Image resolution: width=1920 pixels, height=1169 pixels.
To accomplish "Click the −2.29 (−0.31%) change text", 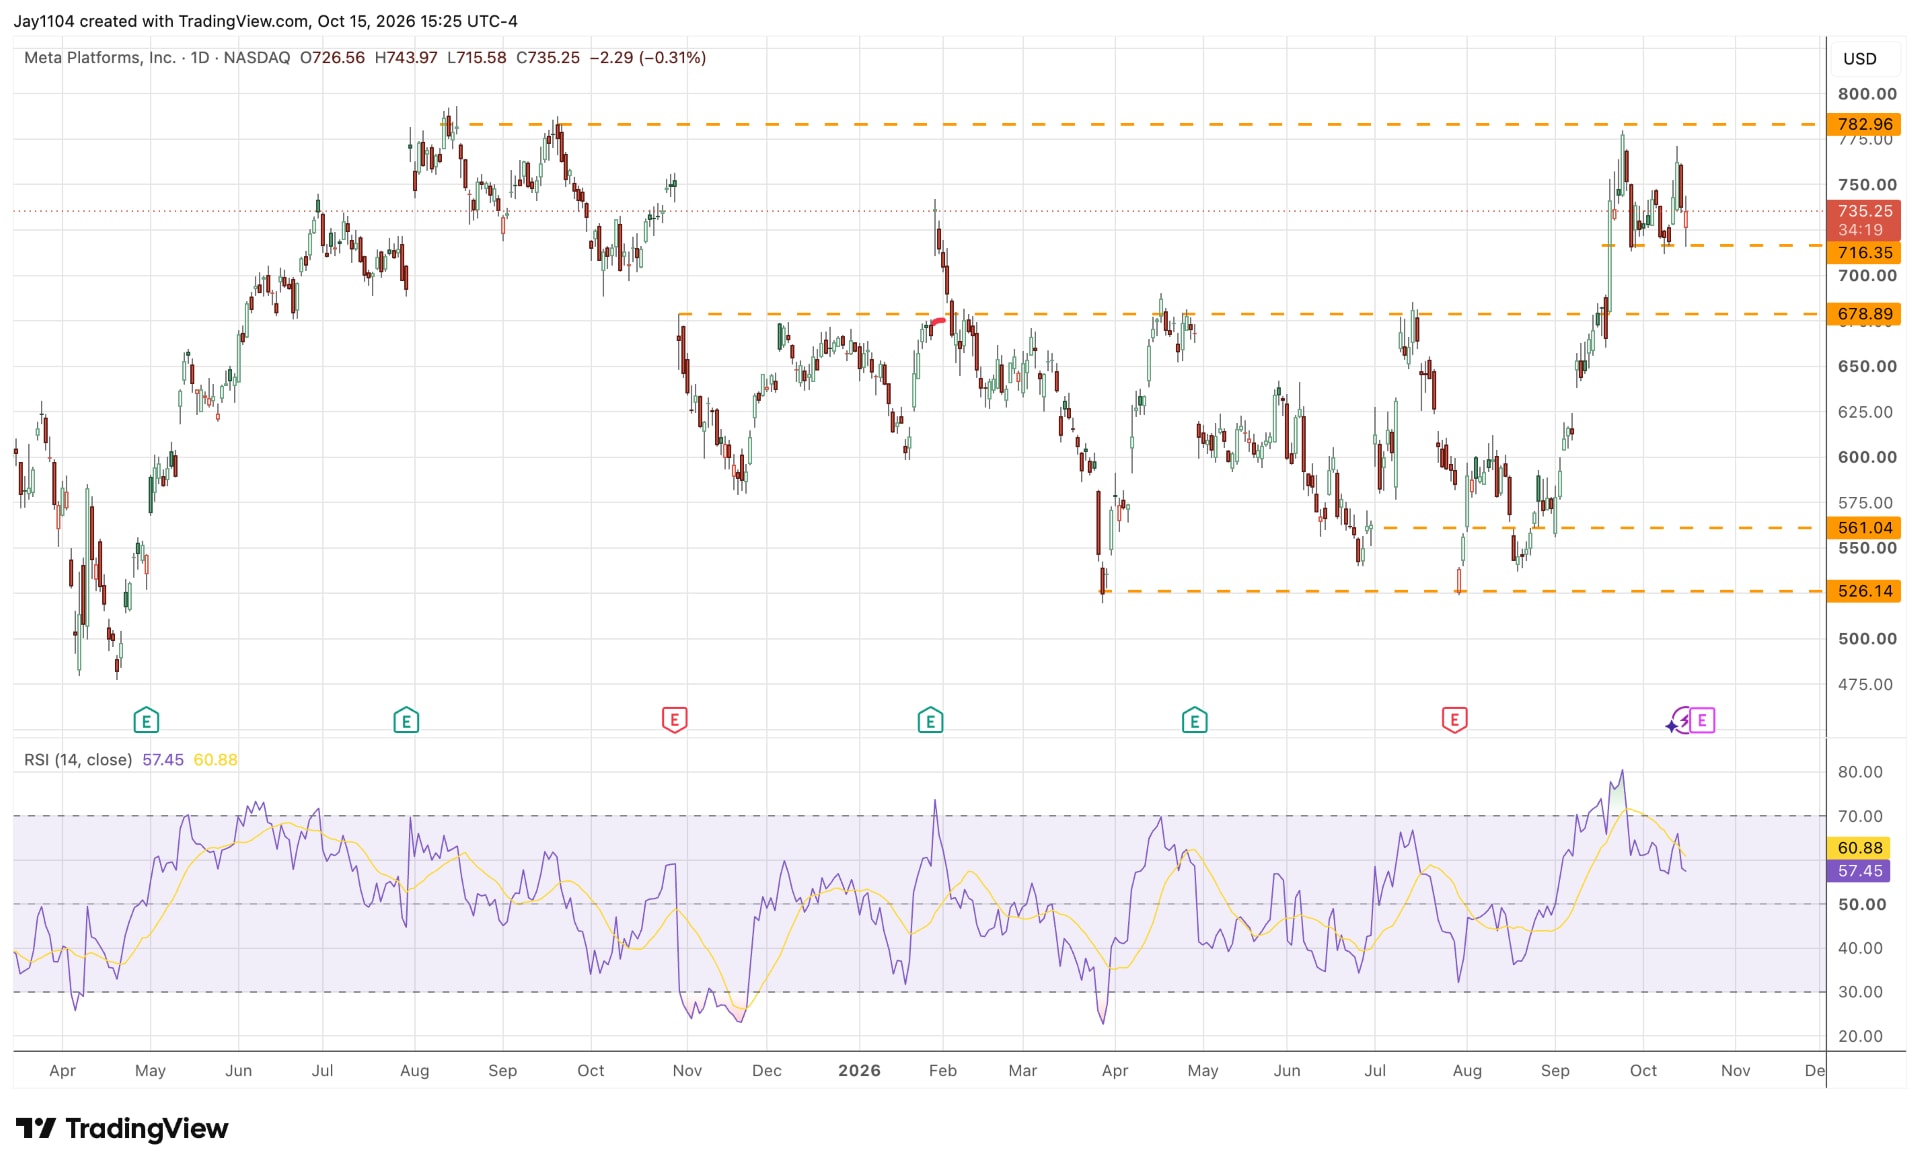I will 648,58.
